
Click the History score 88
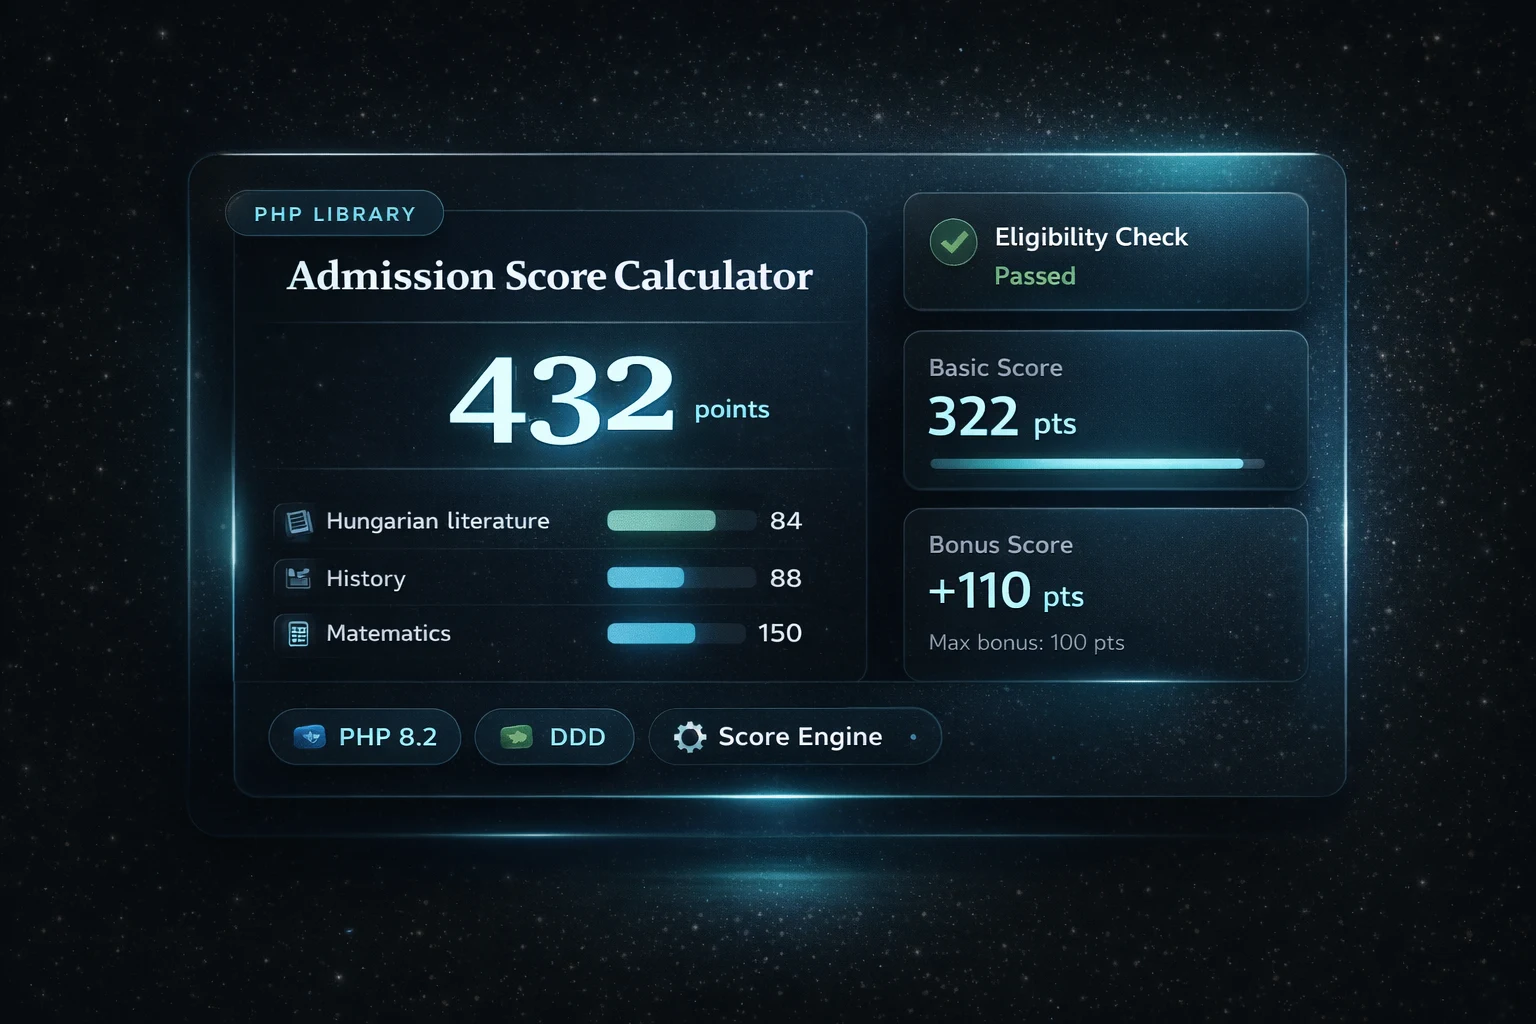tap(786, 578)
